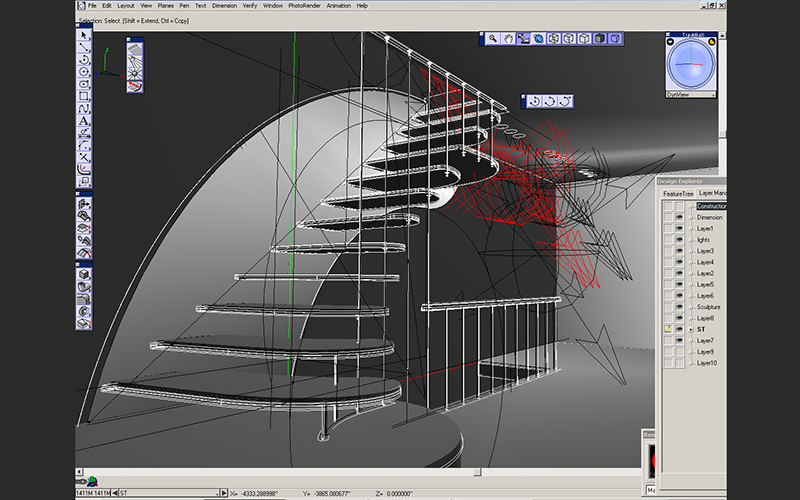Switch to the Layer Manager tab
This screenshot has height=500, width=800.
pos(712,193)
